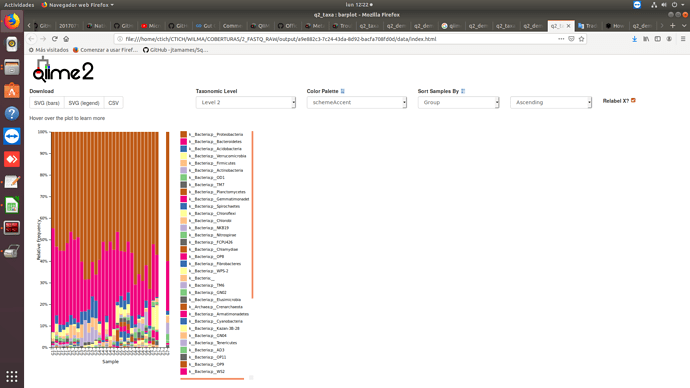Open the red AnyDesk dock icon
690x388 pixels.
[12, 159]
